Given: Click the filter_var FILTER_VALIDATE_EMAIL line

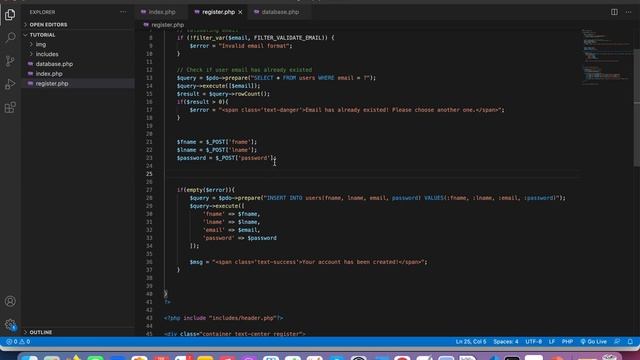Looking at the screenshot, I should tap(256, 38).
